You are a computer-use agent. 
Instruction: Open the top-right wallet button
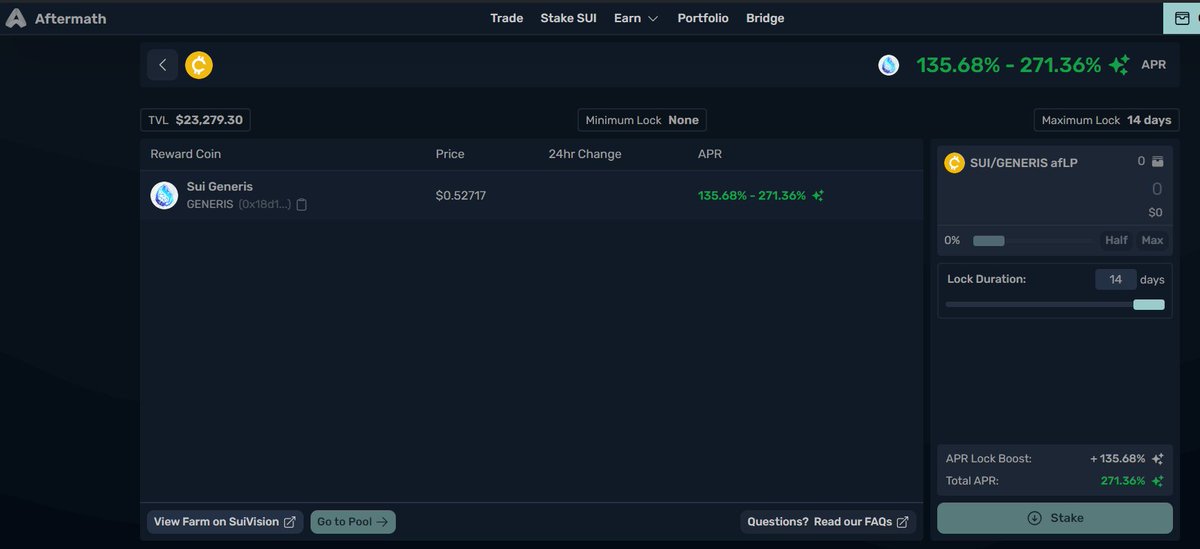(x=1182, y=18)
